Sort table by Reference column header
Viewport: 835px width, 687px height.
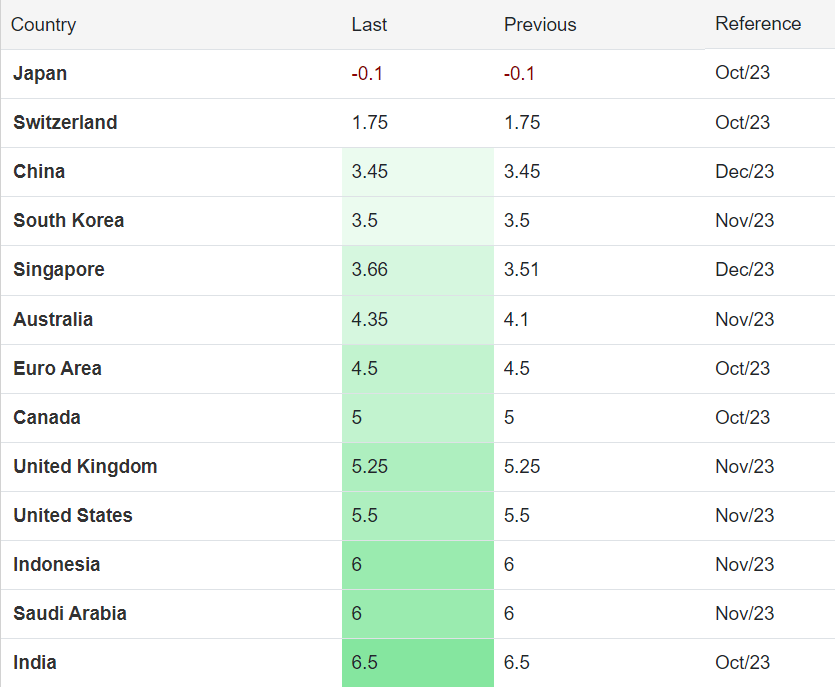(x=758, y=23)
